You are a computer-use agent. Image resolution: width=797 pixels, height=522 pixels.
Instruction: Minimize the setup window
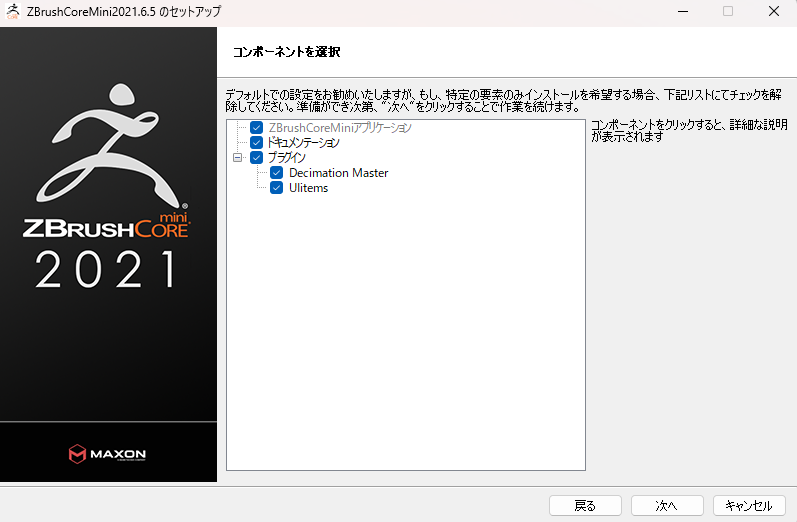pos(683,11)
